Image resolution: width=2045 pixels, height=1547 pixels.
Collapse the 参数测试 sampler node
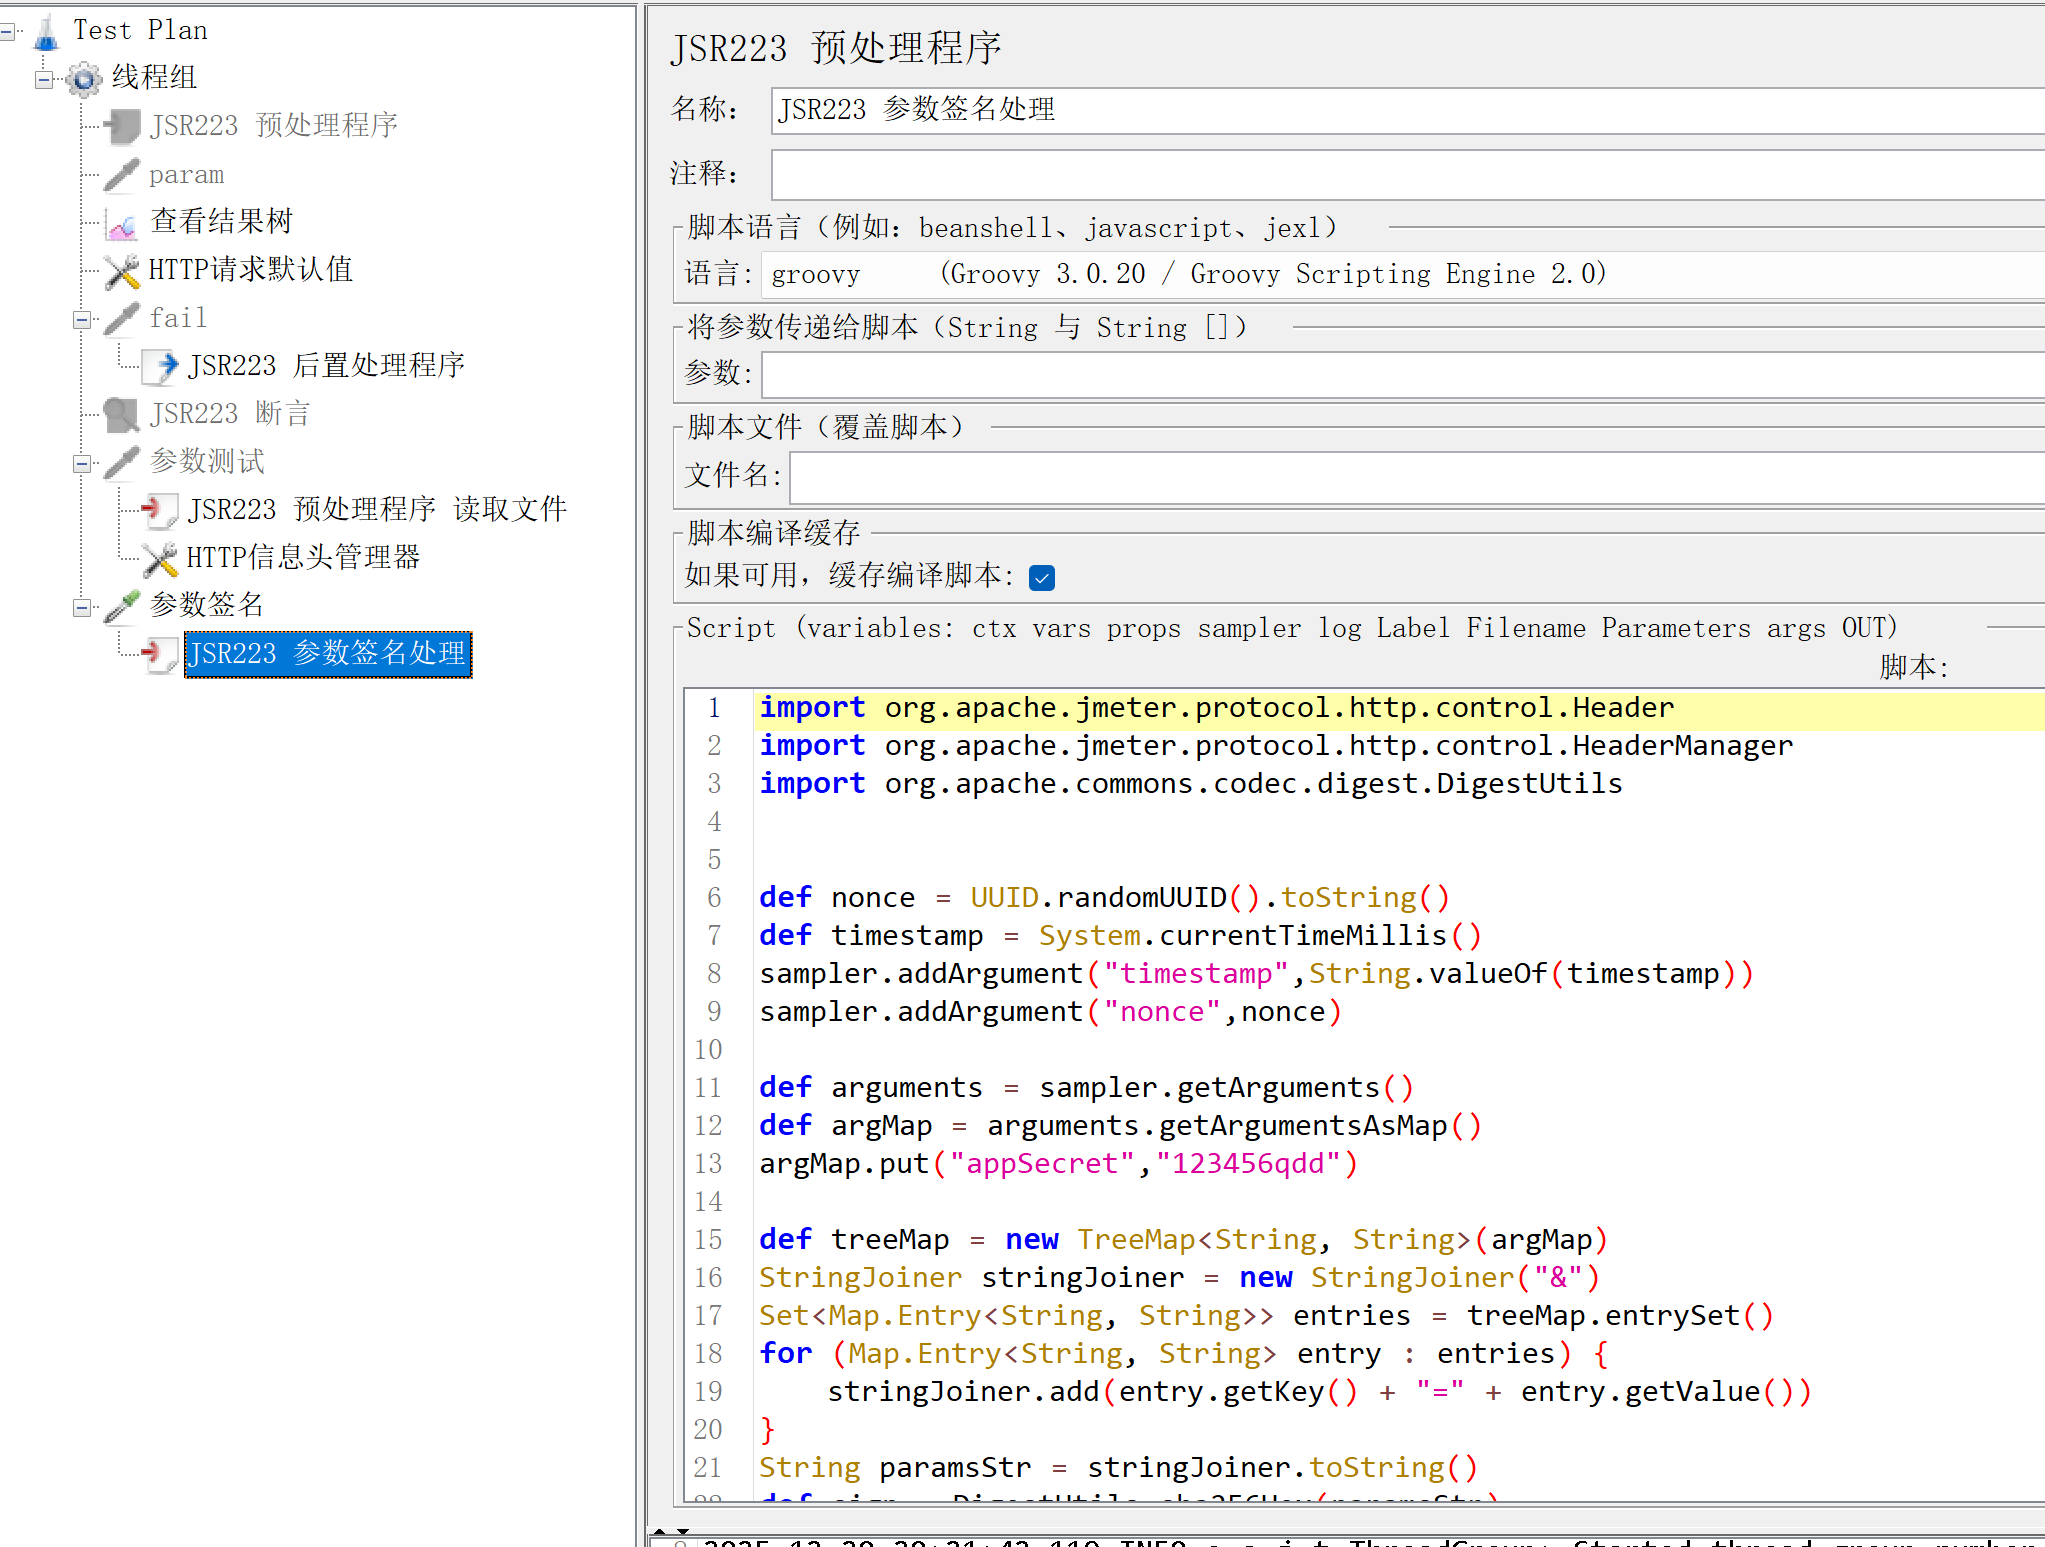click(x=82, y=463)
